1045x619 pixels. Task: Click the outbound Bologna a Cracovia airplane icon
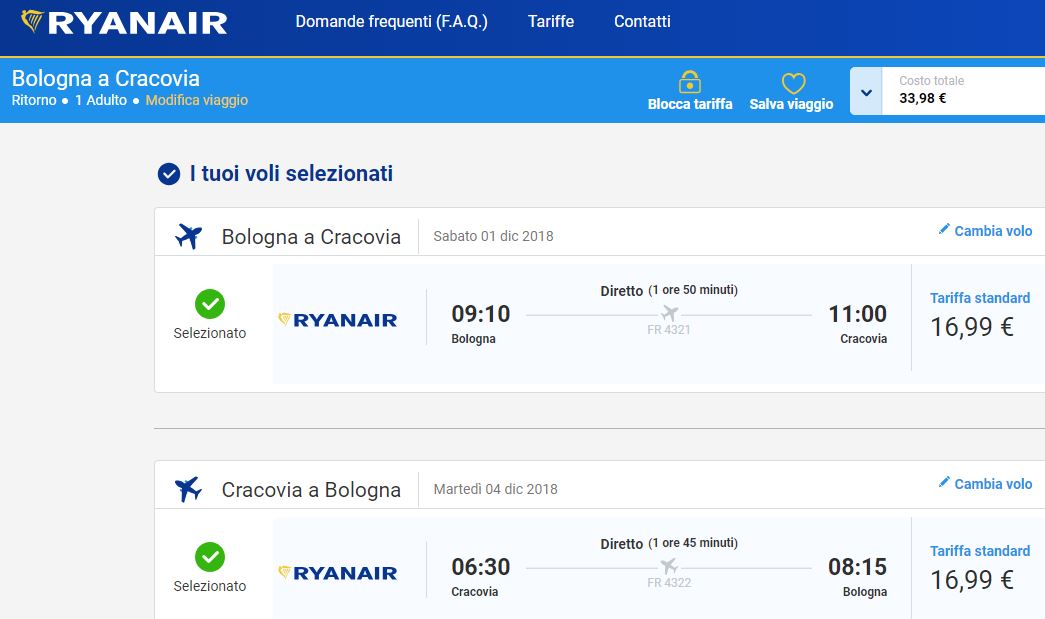pyautogui.click(x=188, y=236)
